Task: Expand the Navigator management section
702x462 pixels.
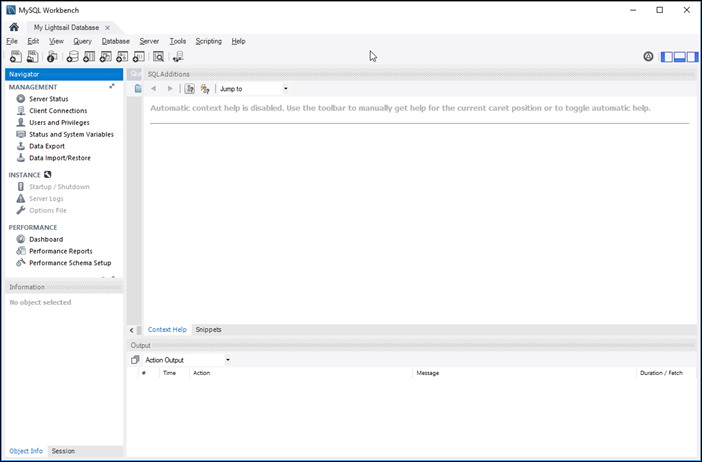Action: pyautogui.click(x=112, y=87)
